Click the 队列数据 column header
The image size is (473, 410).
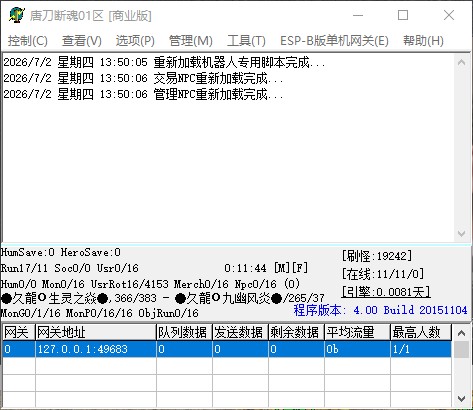184,332
